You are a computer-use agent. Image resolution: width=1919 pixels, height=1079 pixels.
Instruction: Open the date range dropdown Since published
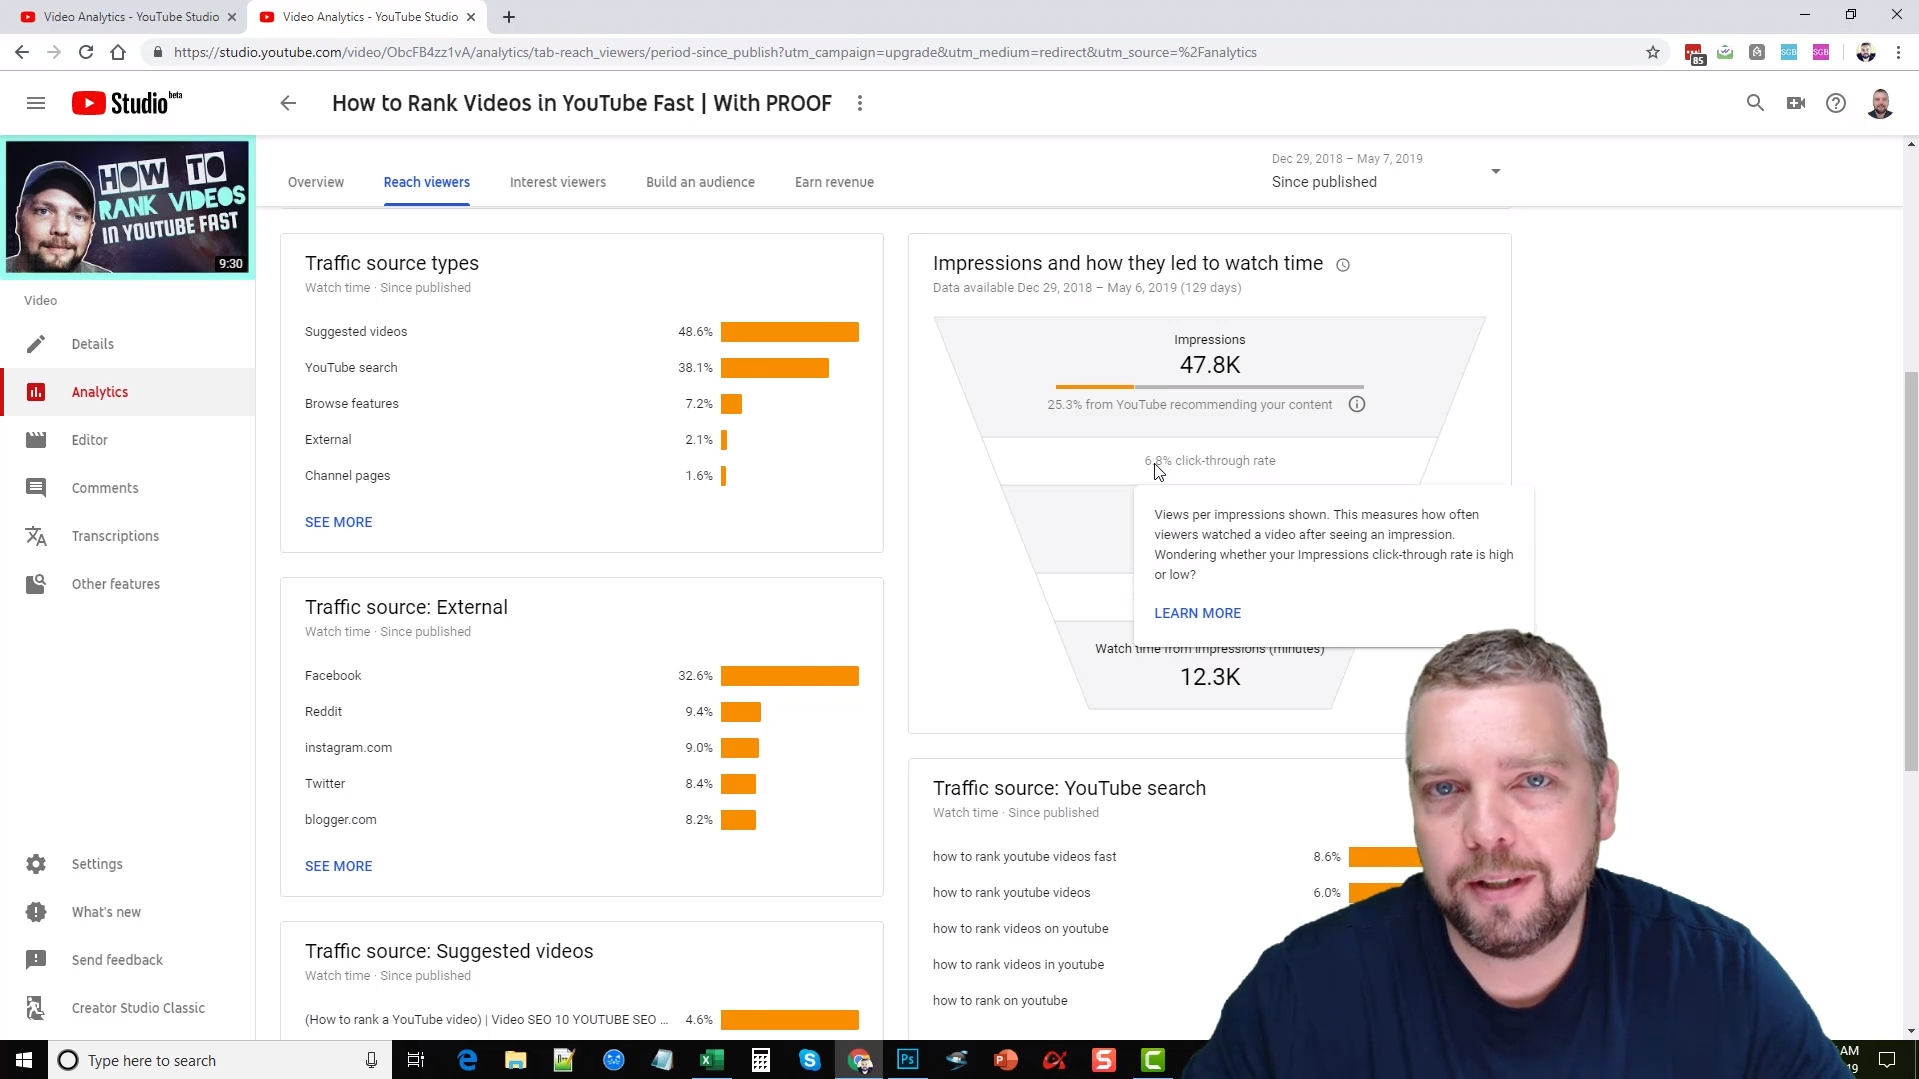pos(1386,171)
